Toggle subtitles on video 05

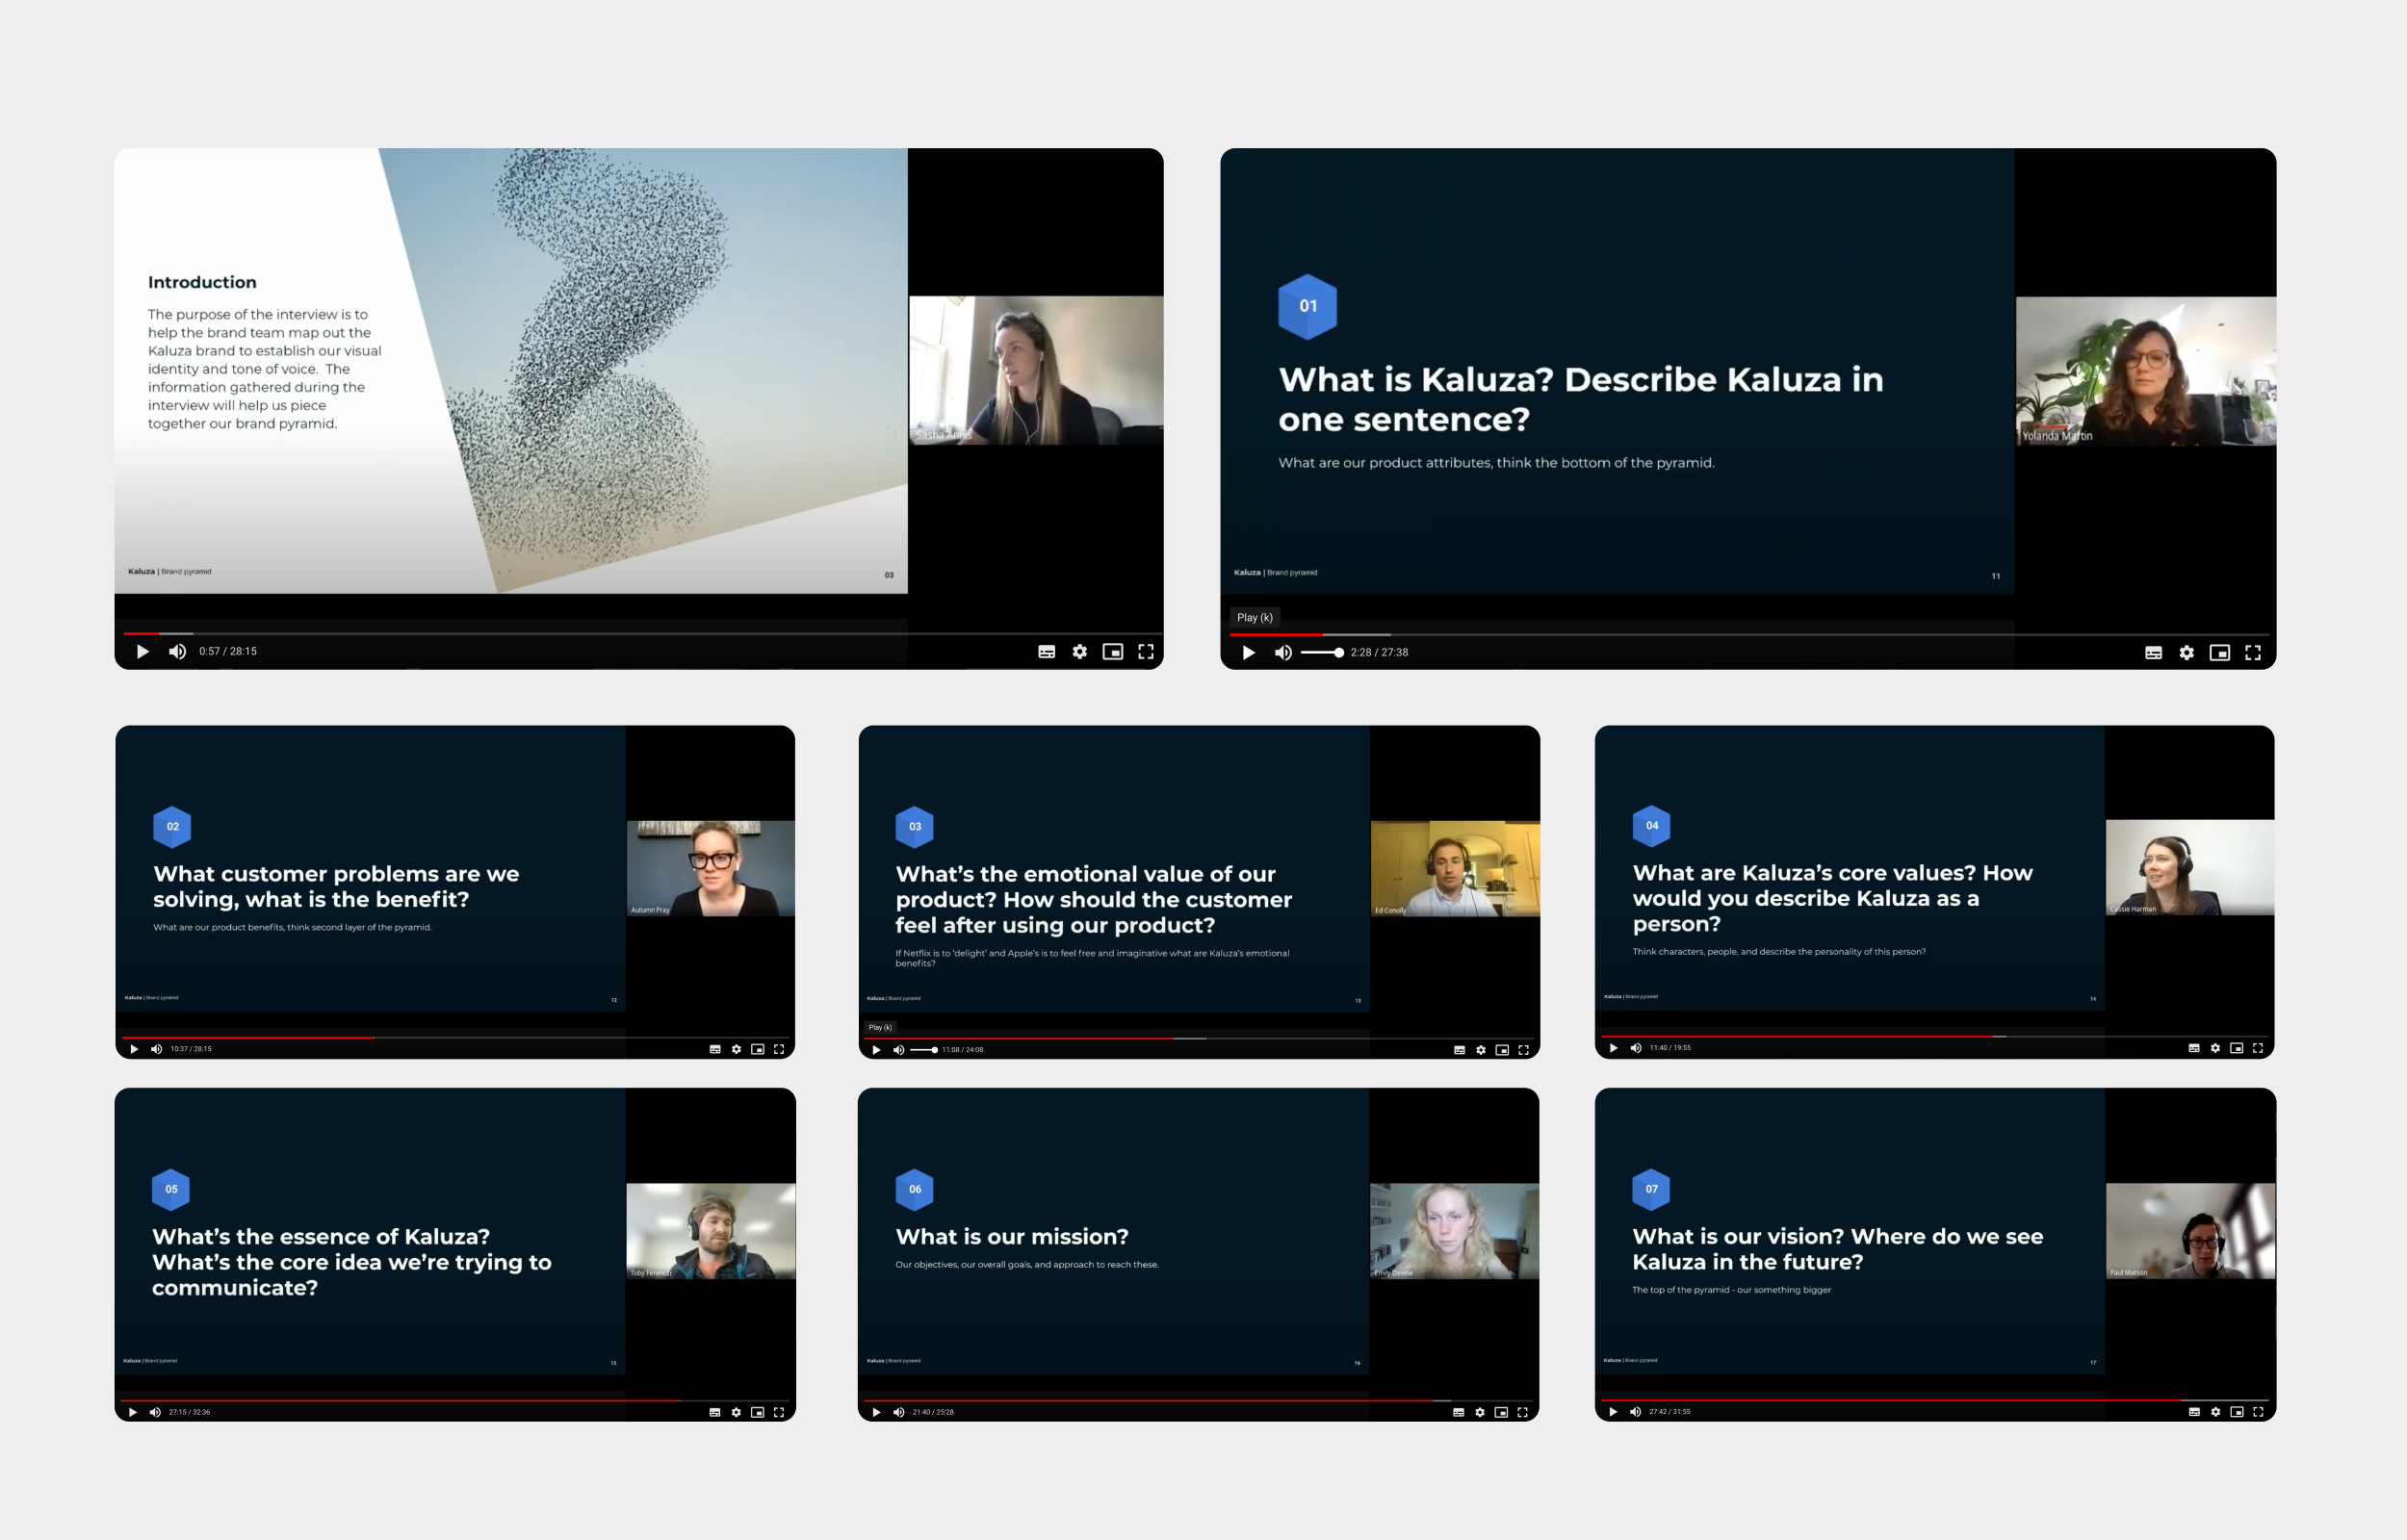(x=715, y=1412)
